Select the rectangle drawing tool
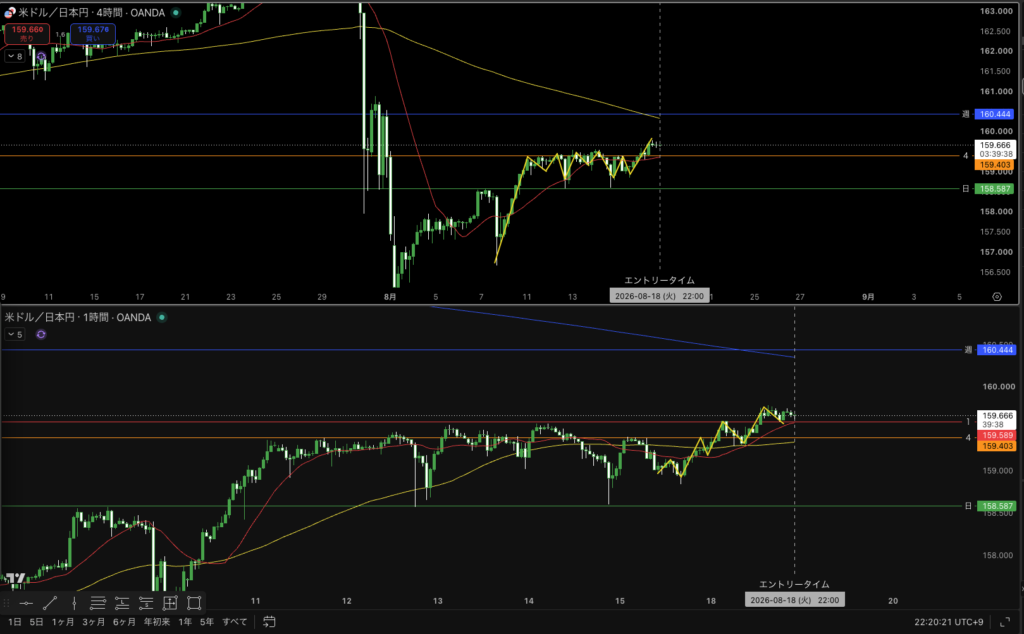Image resolution: width=1024 pixels, height=634 pixels. coord(194,603)
